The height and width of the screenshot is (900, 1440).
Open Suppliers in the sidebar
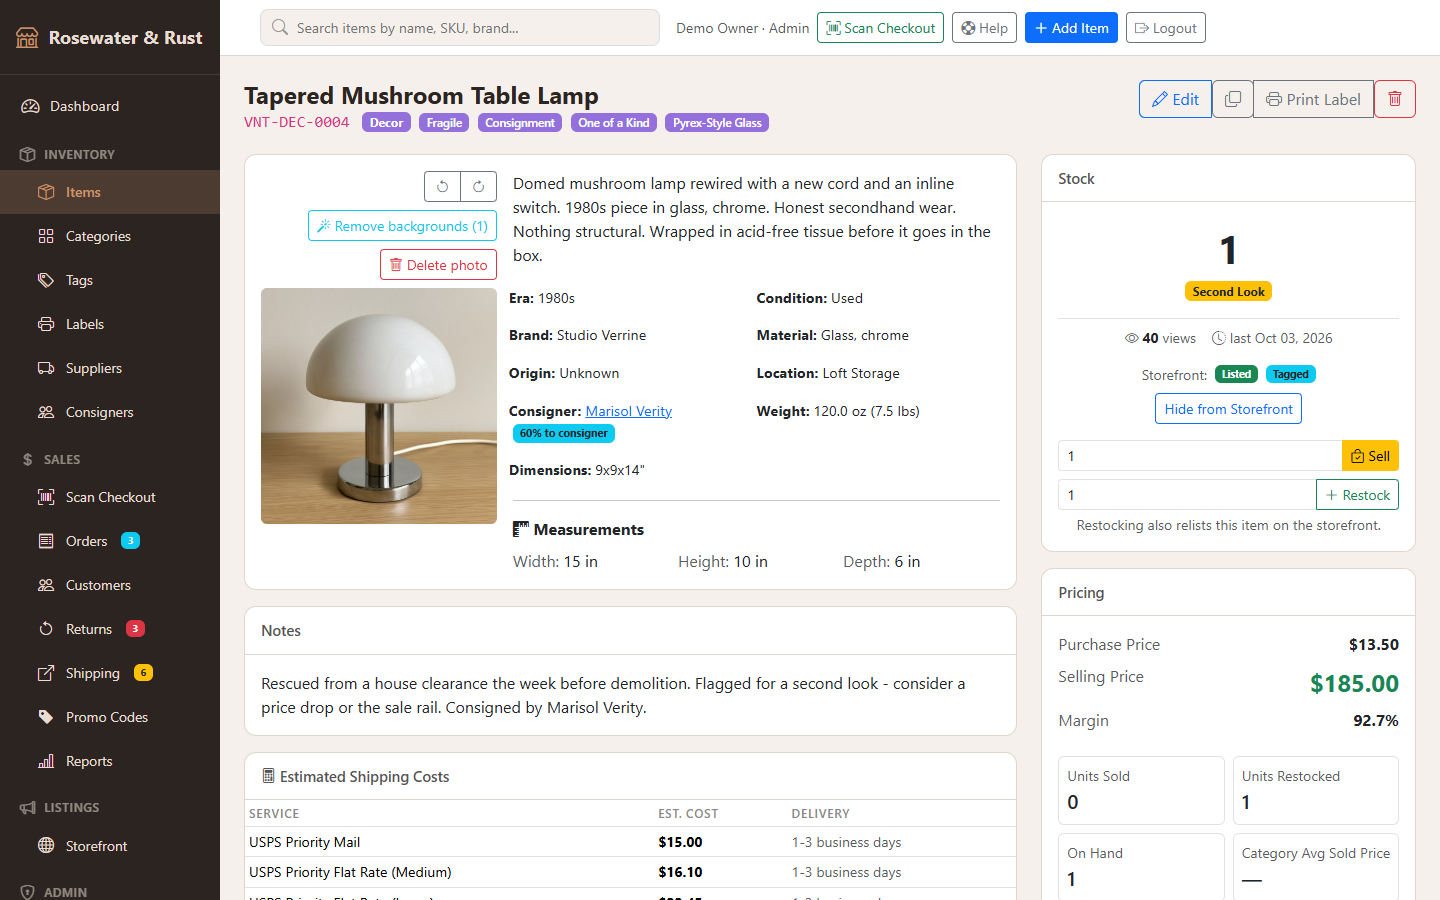click(110, 368)
